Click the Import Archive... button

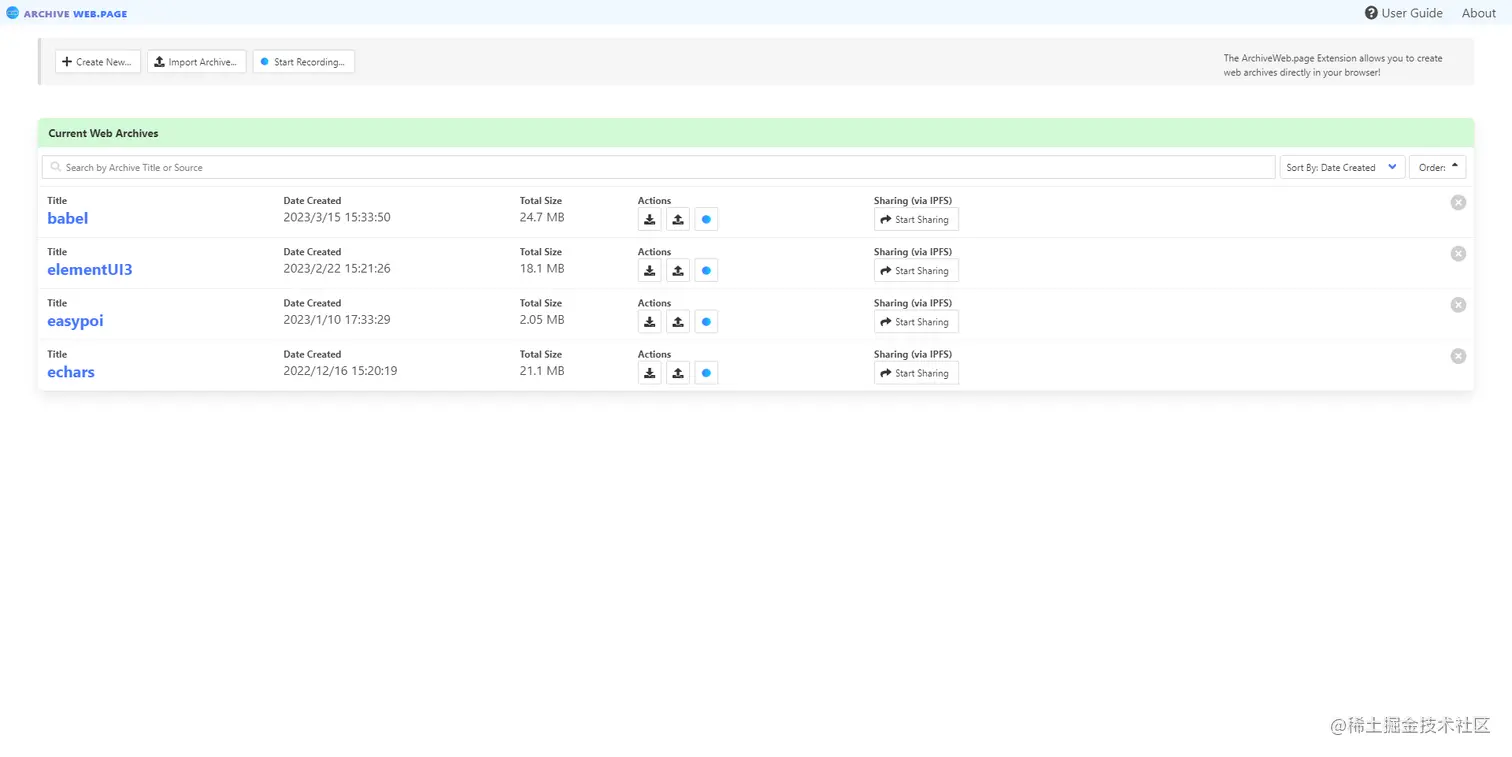coord(197,62)
